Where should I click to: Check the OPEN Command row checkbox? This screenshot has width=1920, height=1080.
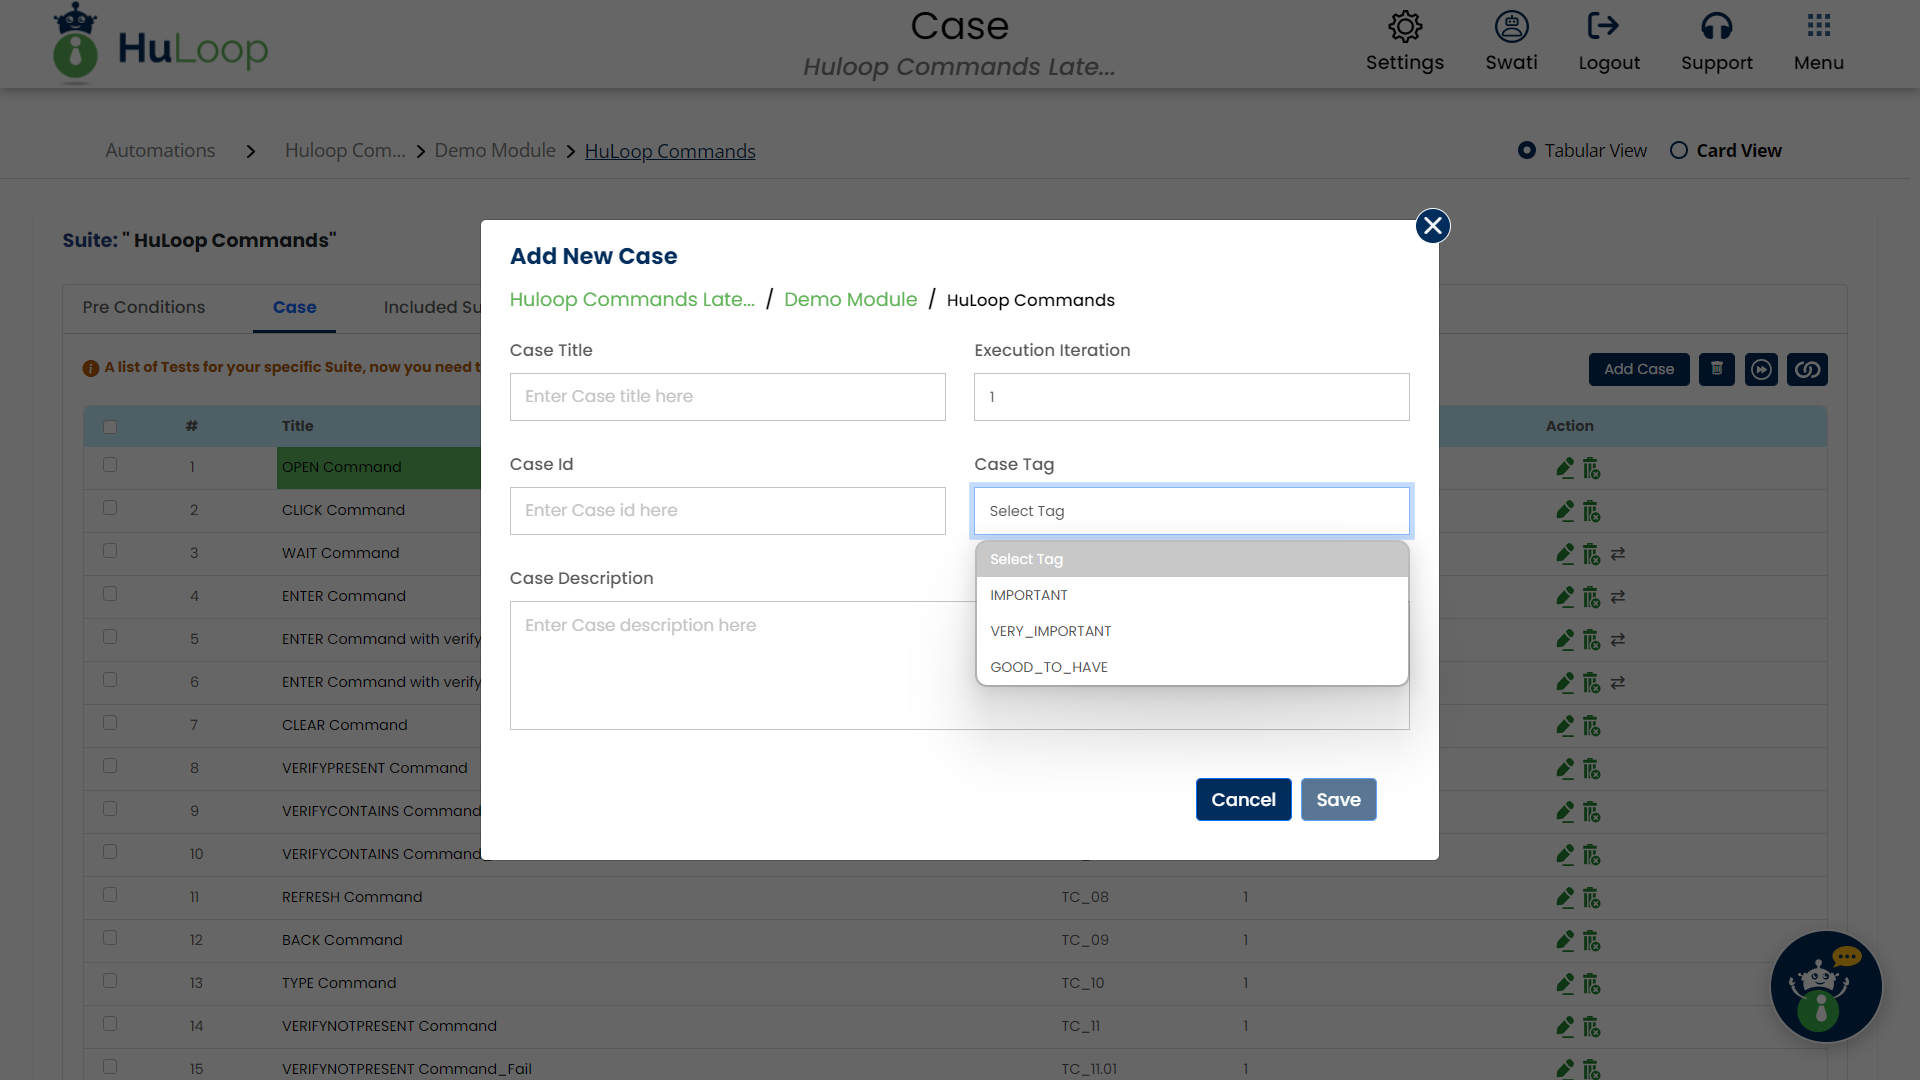(110, 465)
